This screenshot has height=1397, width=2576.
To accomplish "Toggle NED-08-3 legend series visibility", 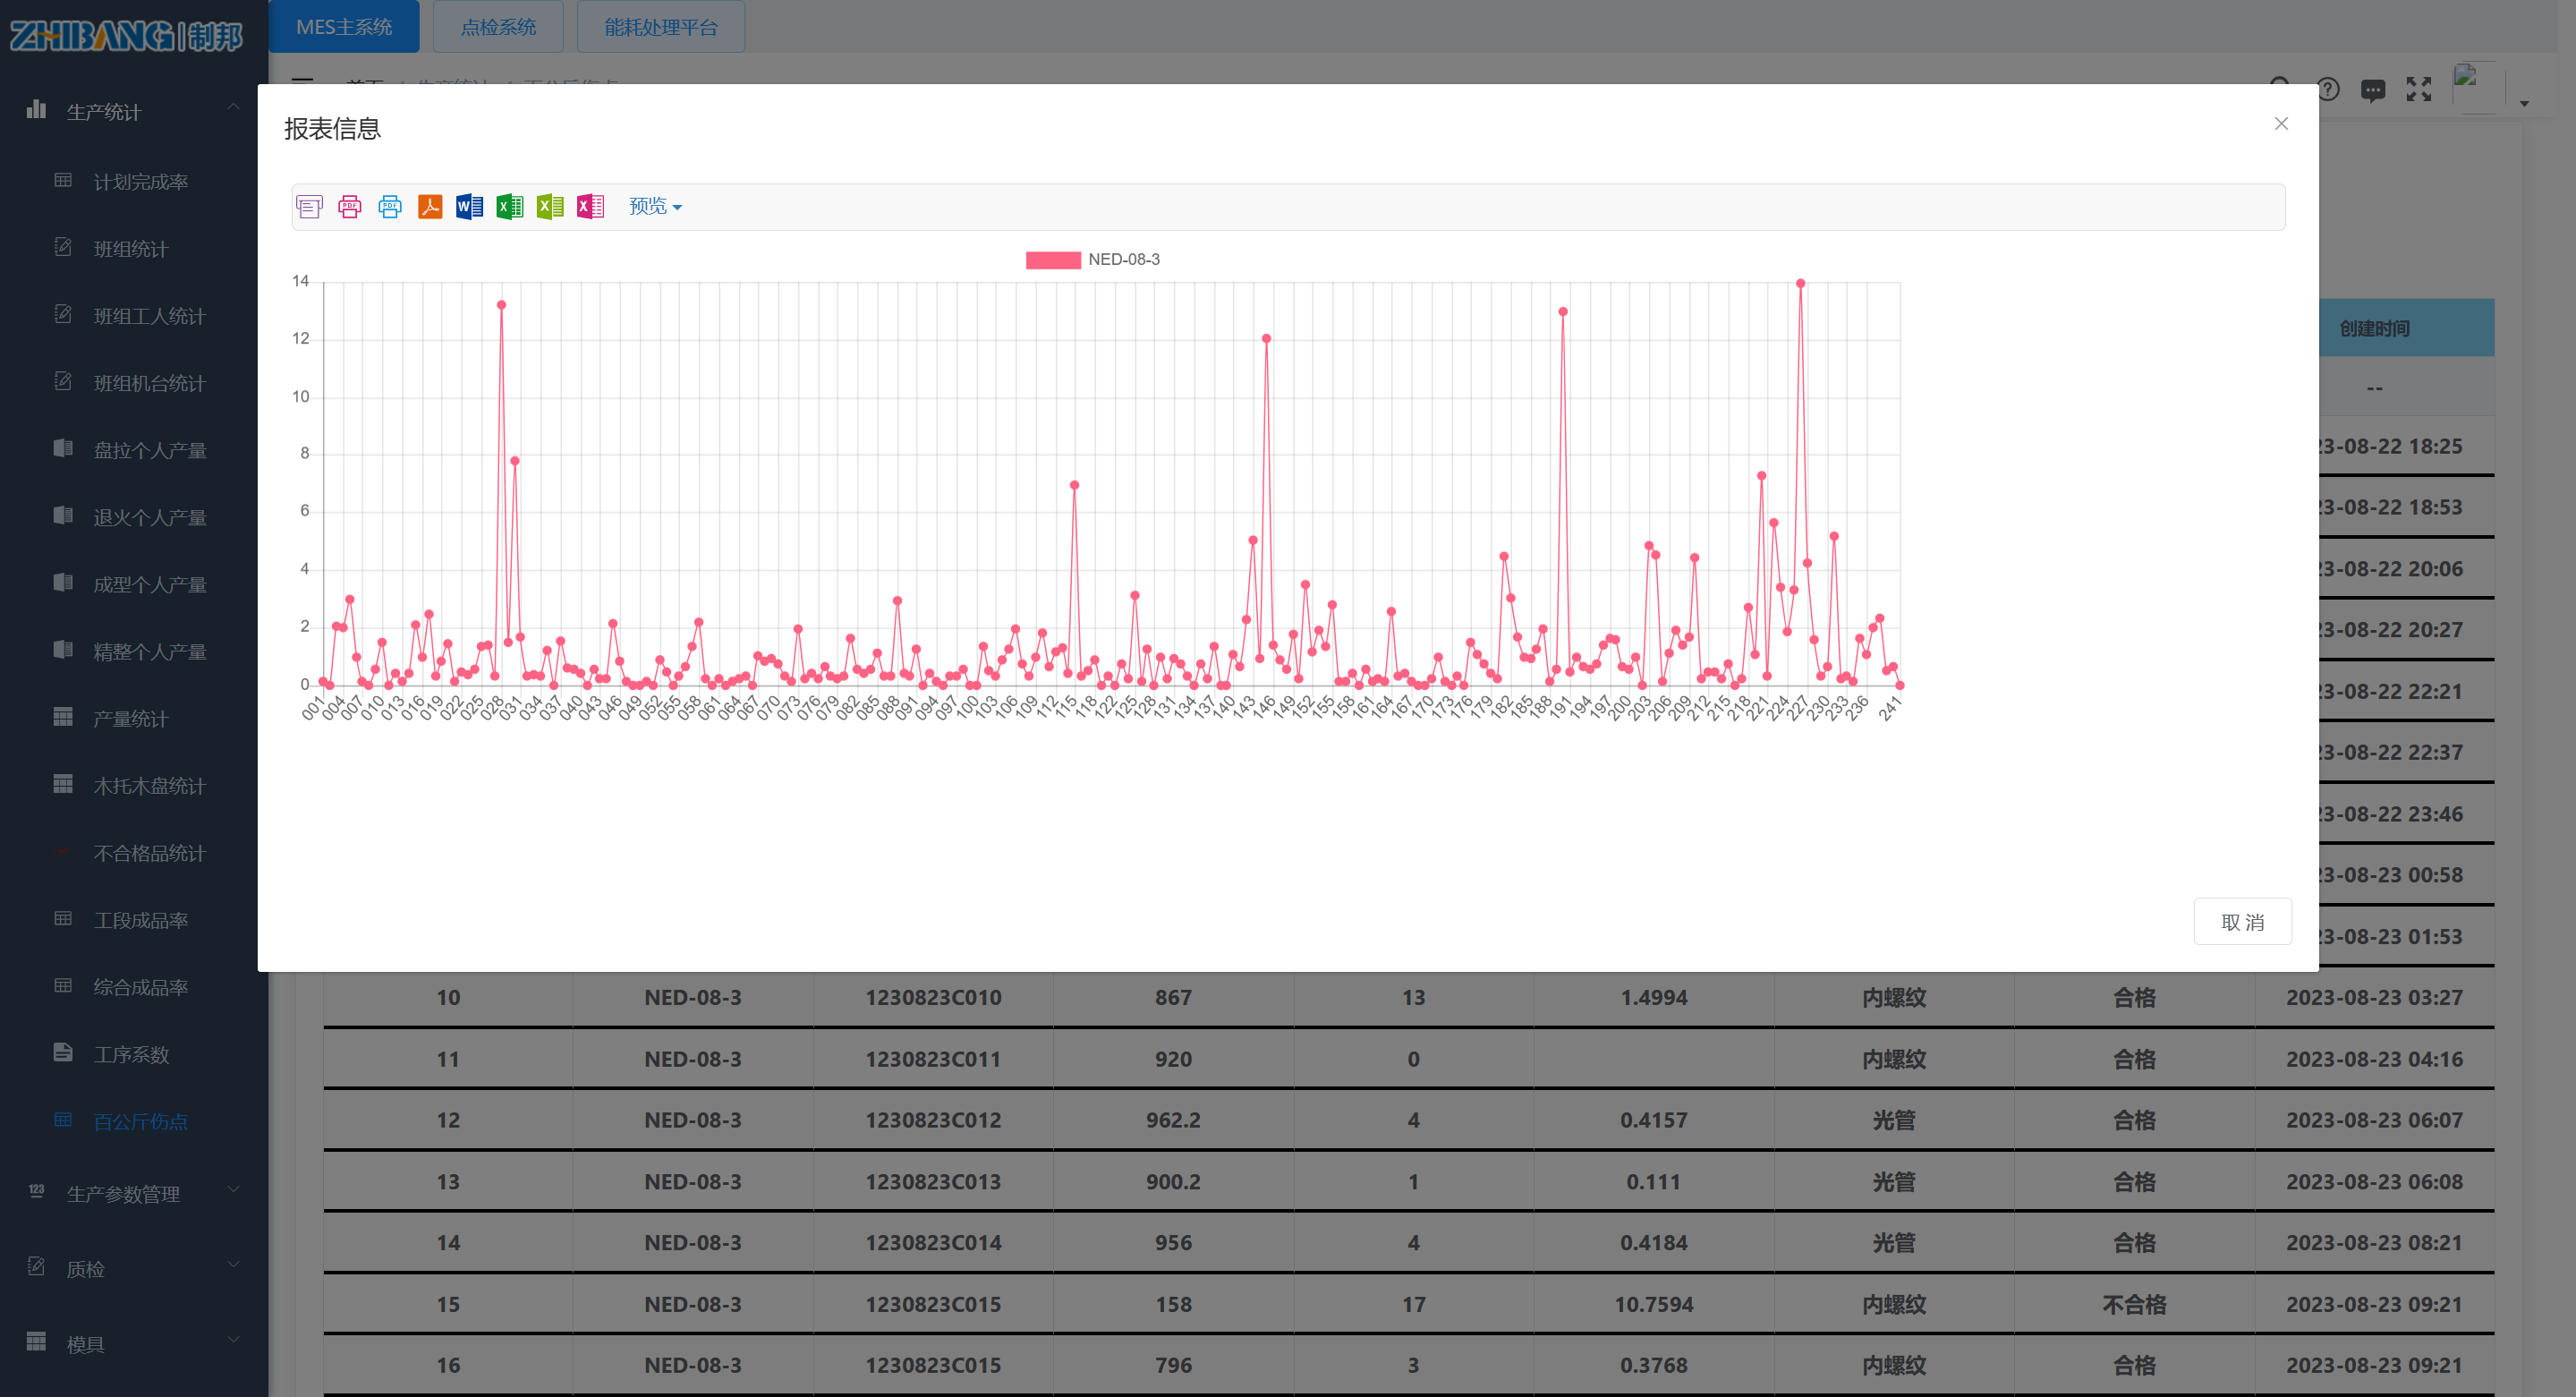I will (x=1093, y=260).
